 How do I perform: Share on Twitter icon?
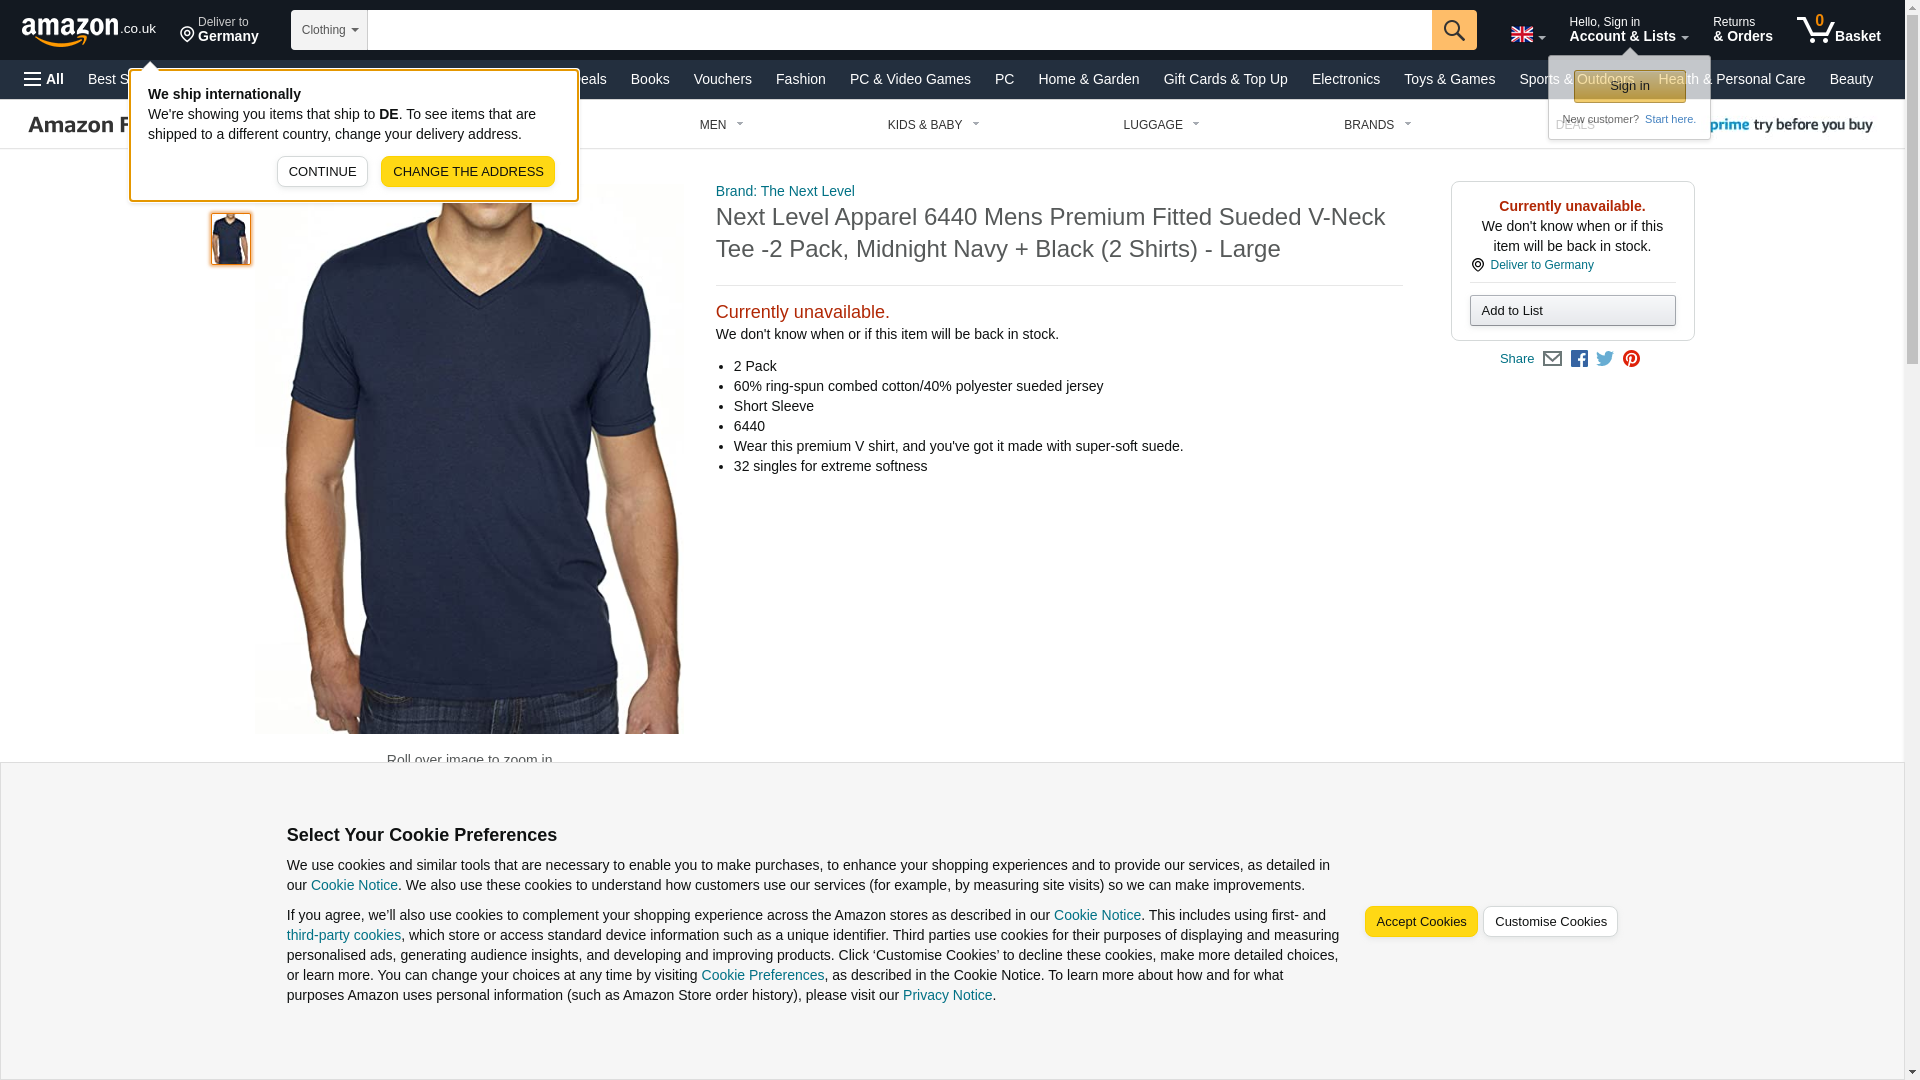1605,359
